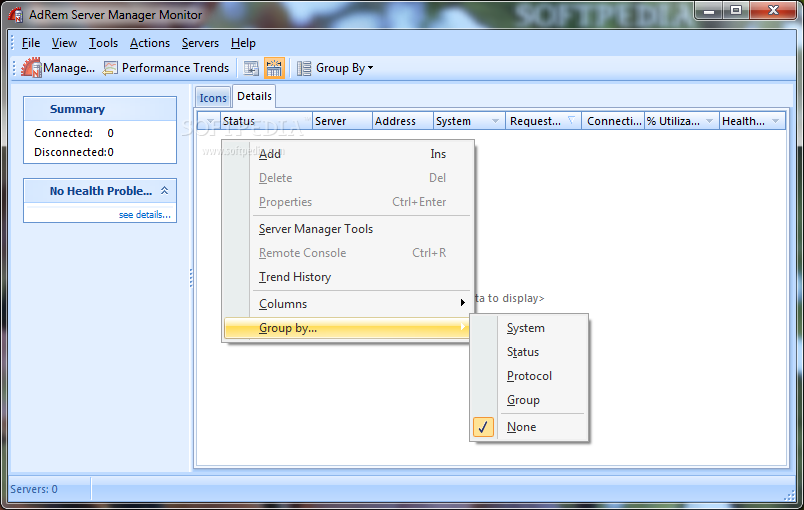804x510 pixels.
Task: Open the System column filter arrow
Action: pyautogui.click(x=495, y=121)
